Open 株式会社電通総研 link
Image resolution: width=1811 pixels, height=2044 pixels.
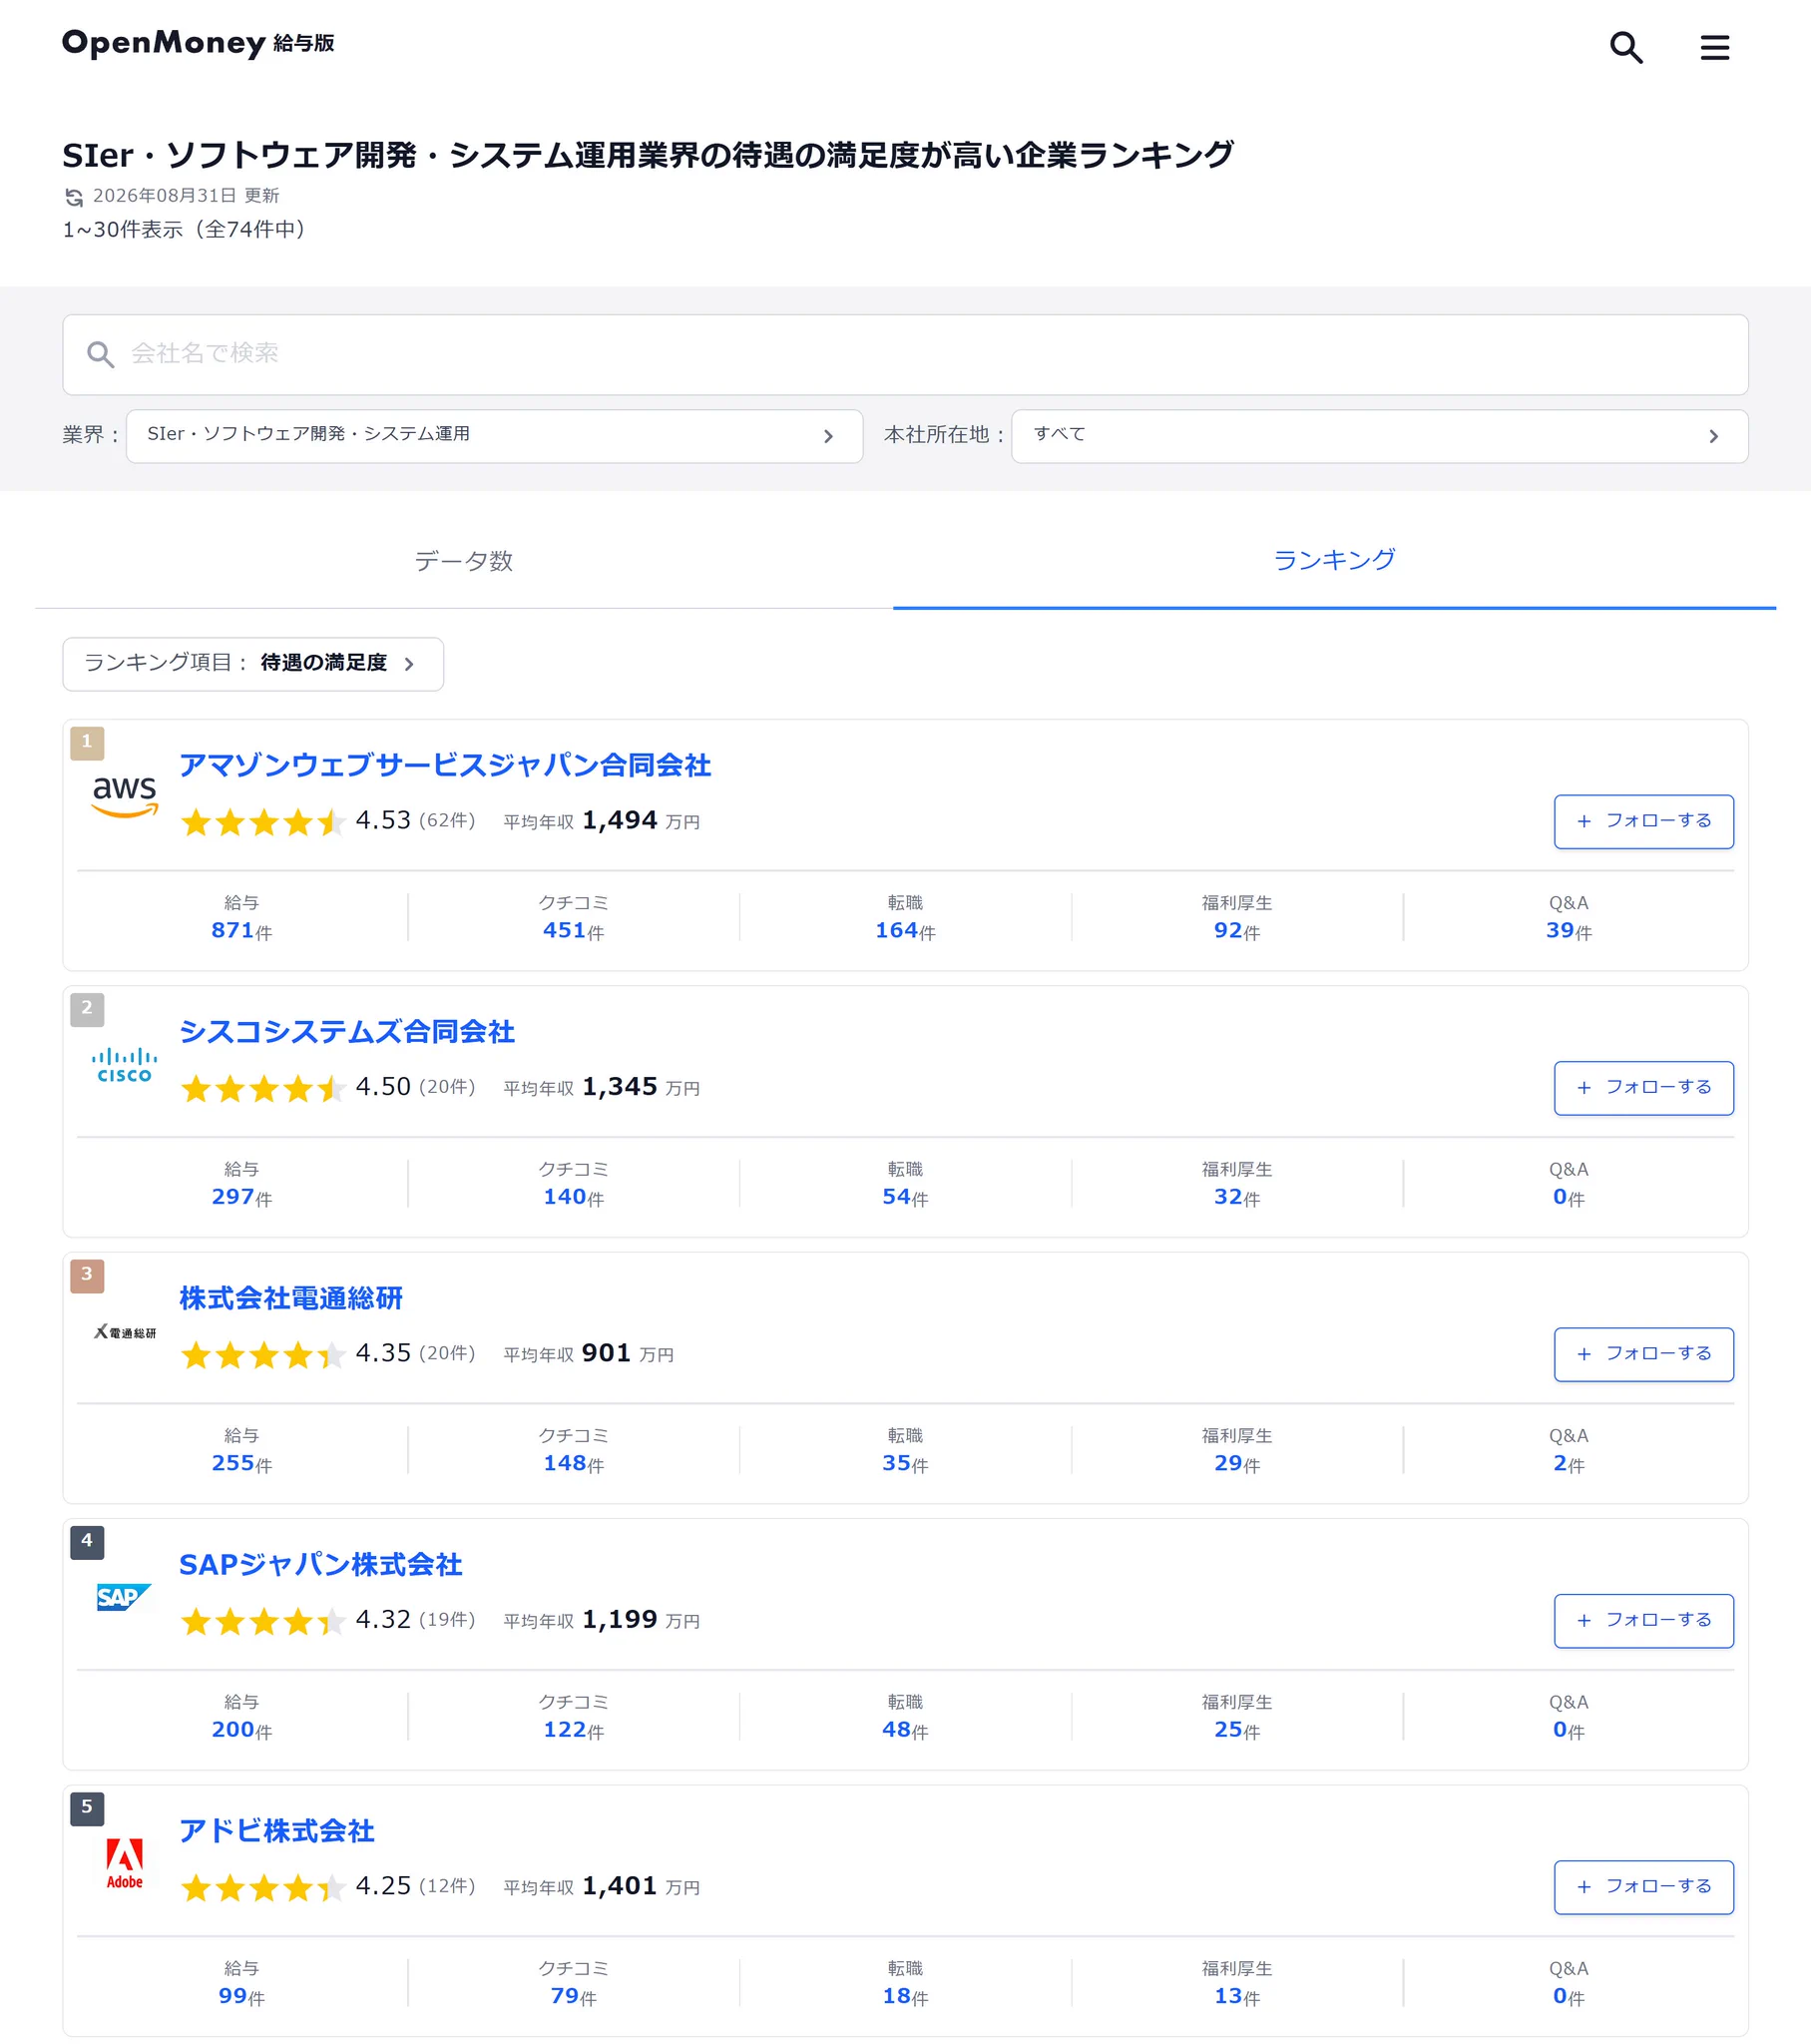click(291, 1298)
